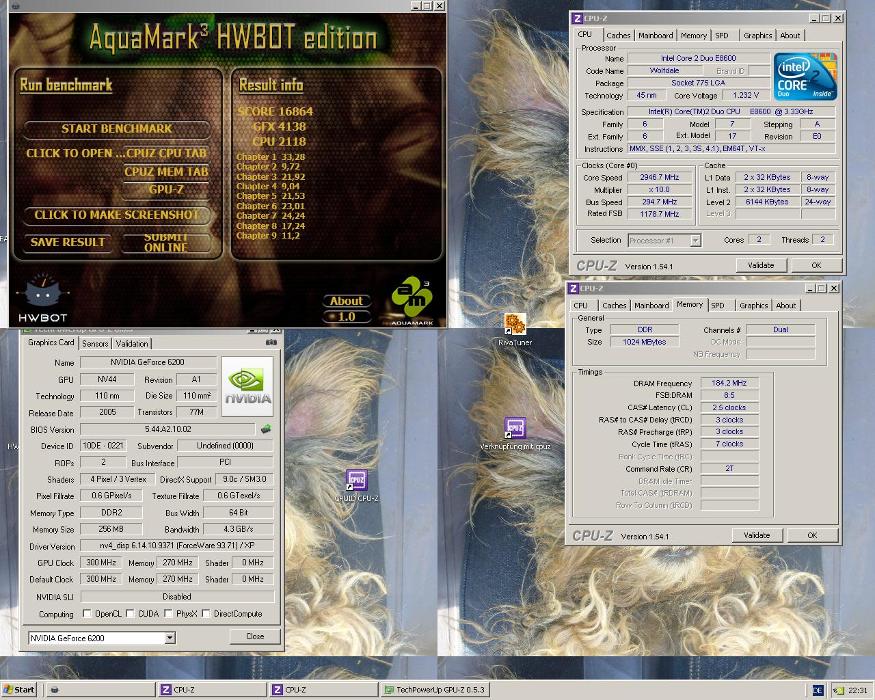875x700 pixels.
Task: Click the BIOS Version field 5.44.A2.10.02
Action: [x=168, y=429]
